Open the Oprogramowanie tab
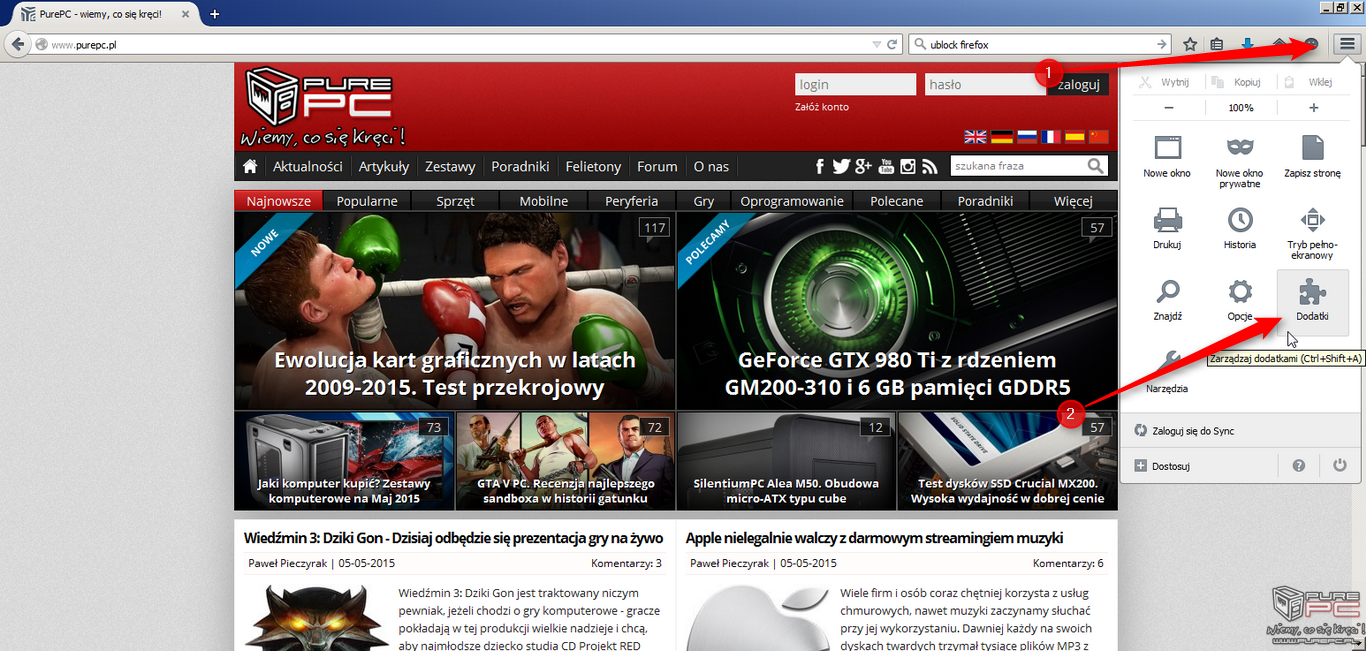This screenshot has height=651, width=1366. [x=792, y=201]
